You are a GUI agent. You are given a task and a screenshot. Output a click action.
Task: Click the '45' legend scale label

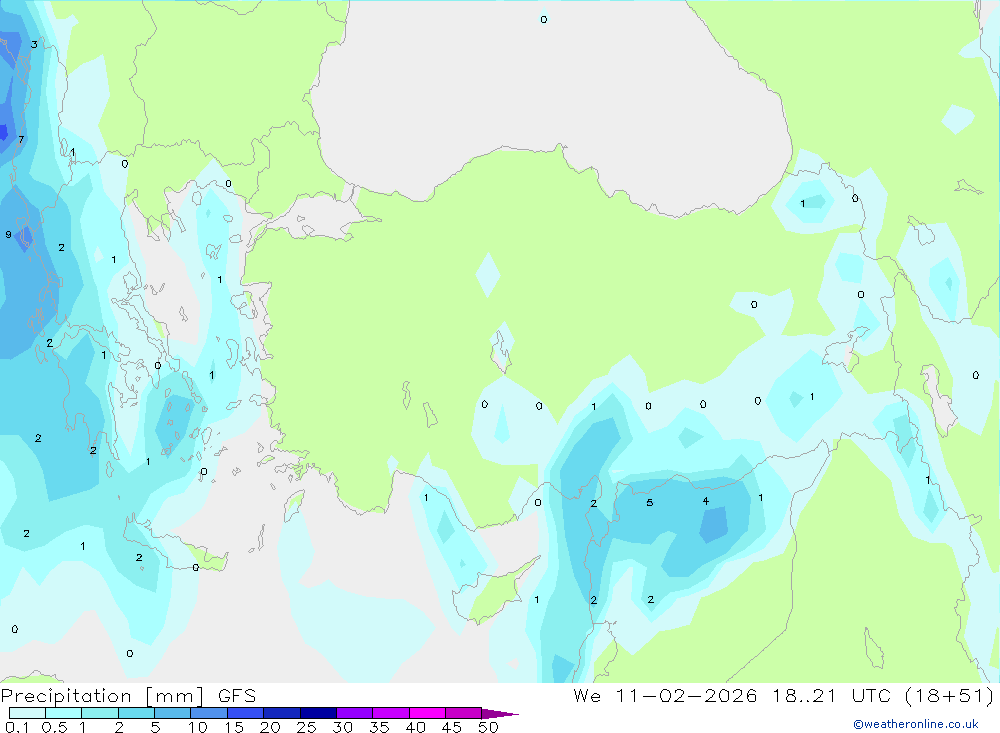[452, 727]
